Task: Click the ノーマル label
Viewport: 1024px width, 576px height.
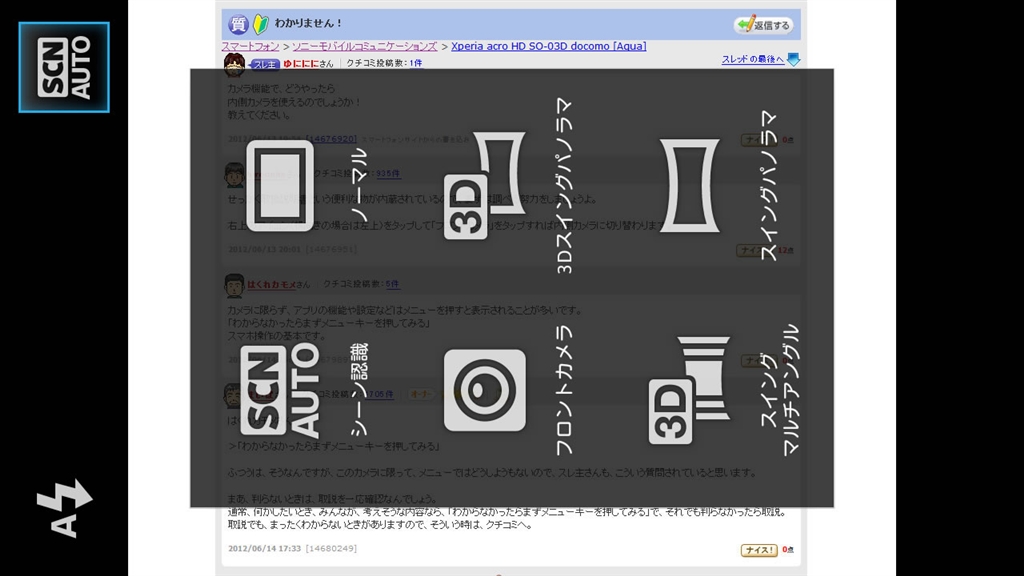Action: tap(359, 185)
